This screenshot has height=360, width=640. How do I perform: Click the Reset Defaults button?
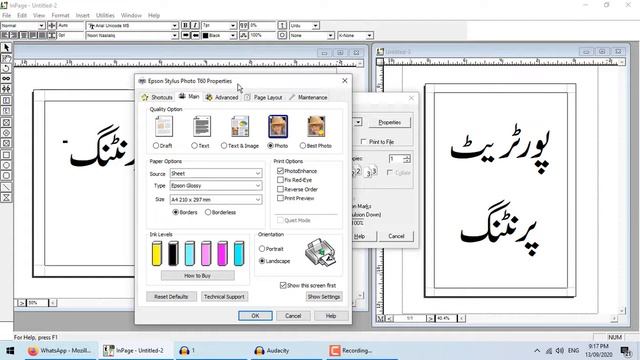pos(171,297)
